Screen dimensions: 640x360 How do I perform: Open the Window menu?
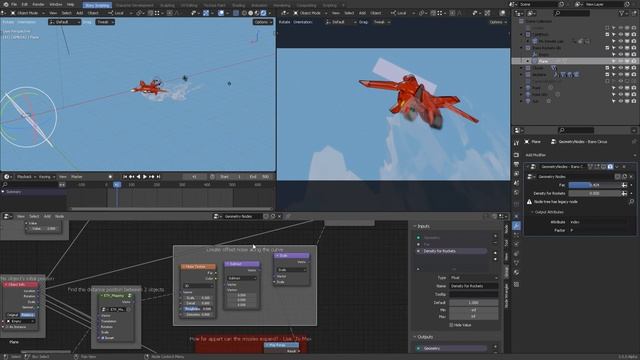56,4
